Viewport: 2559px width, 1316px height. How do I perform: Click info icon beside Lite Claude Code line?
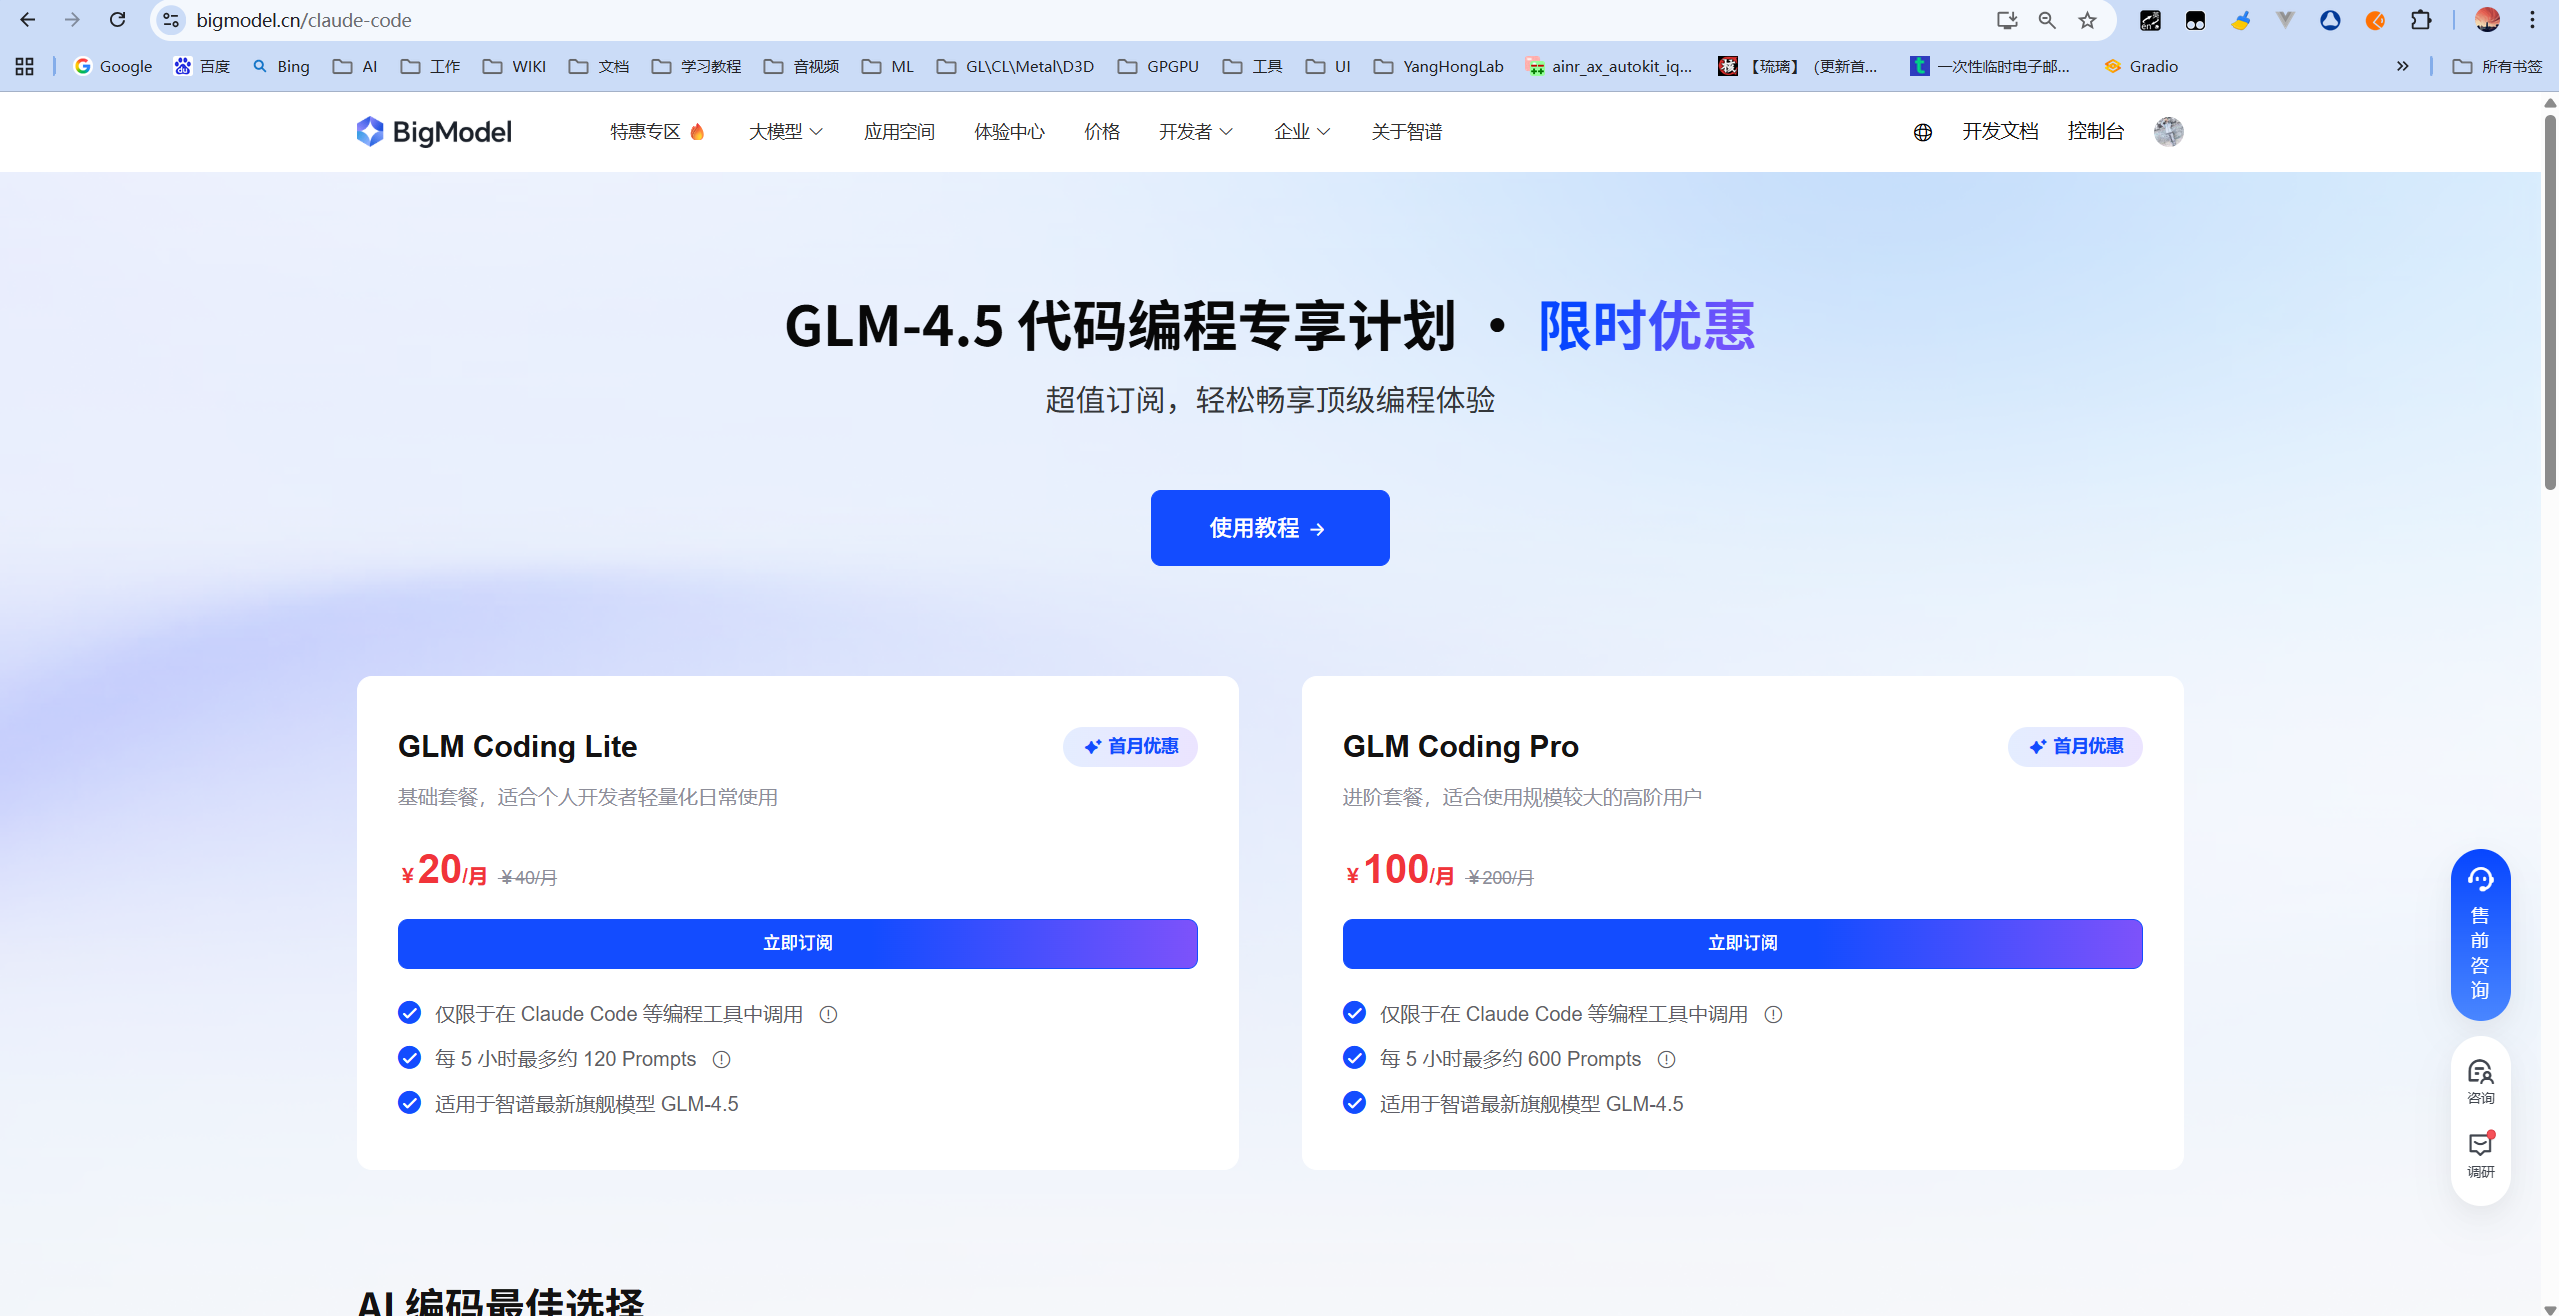pos(828,1014)
